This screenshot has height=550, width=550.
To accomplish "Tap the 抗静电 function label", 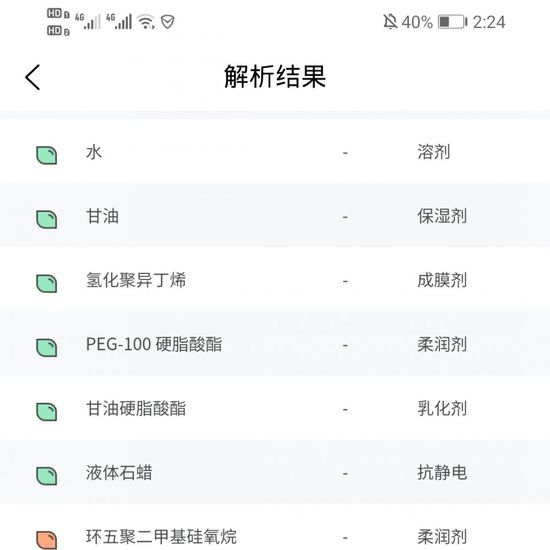I will pyautogui.click(x=442, y=473).
